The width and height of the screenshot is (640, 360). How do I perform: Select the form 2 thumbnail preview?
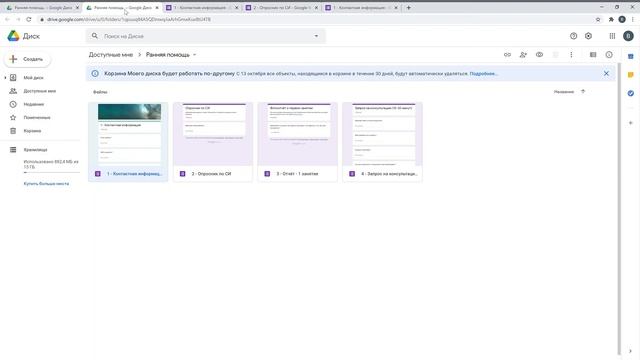click(x=213, y=134)
